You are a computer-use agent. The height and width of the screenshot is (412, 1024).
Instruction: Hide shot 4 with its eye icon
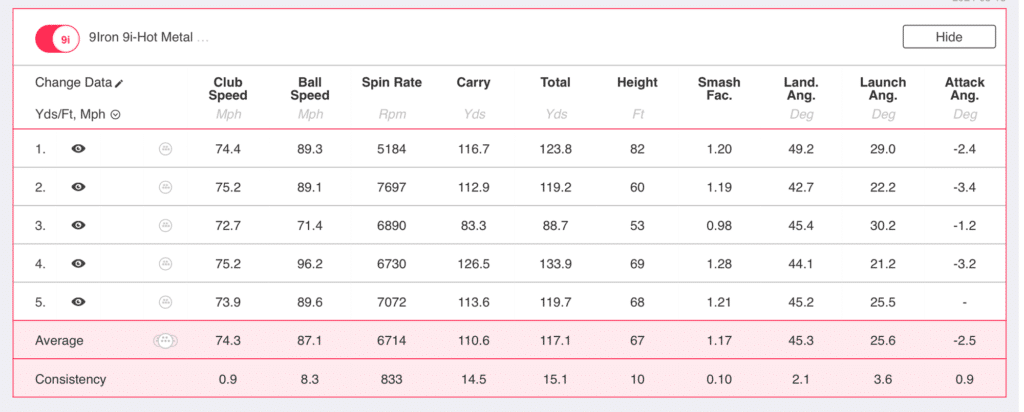pyautogui.click(x=78, y=264)
